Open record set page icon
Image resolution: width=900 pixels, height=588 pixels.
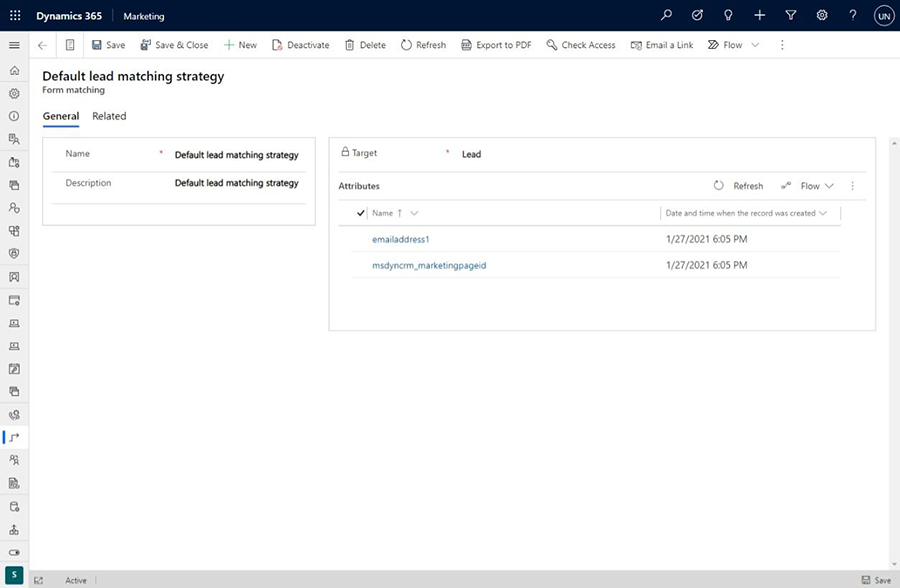pos(70,45)
